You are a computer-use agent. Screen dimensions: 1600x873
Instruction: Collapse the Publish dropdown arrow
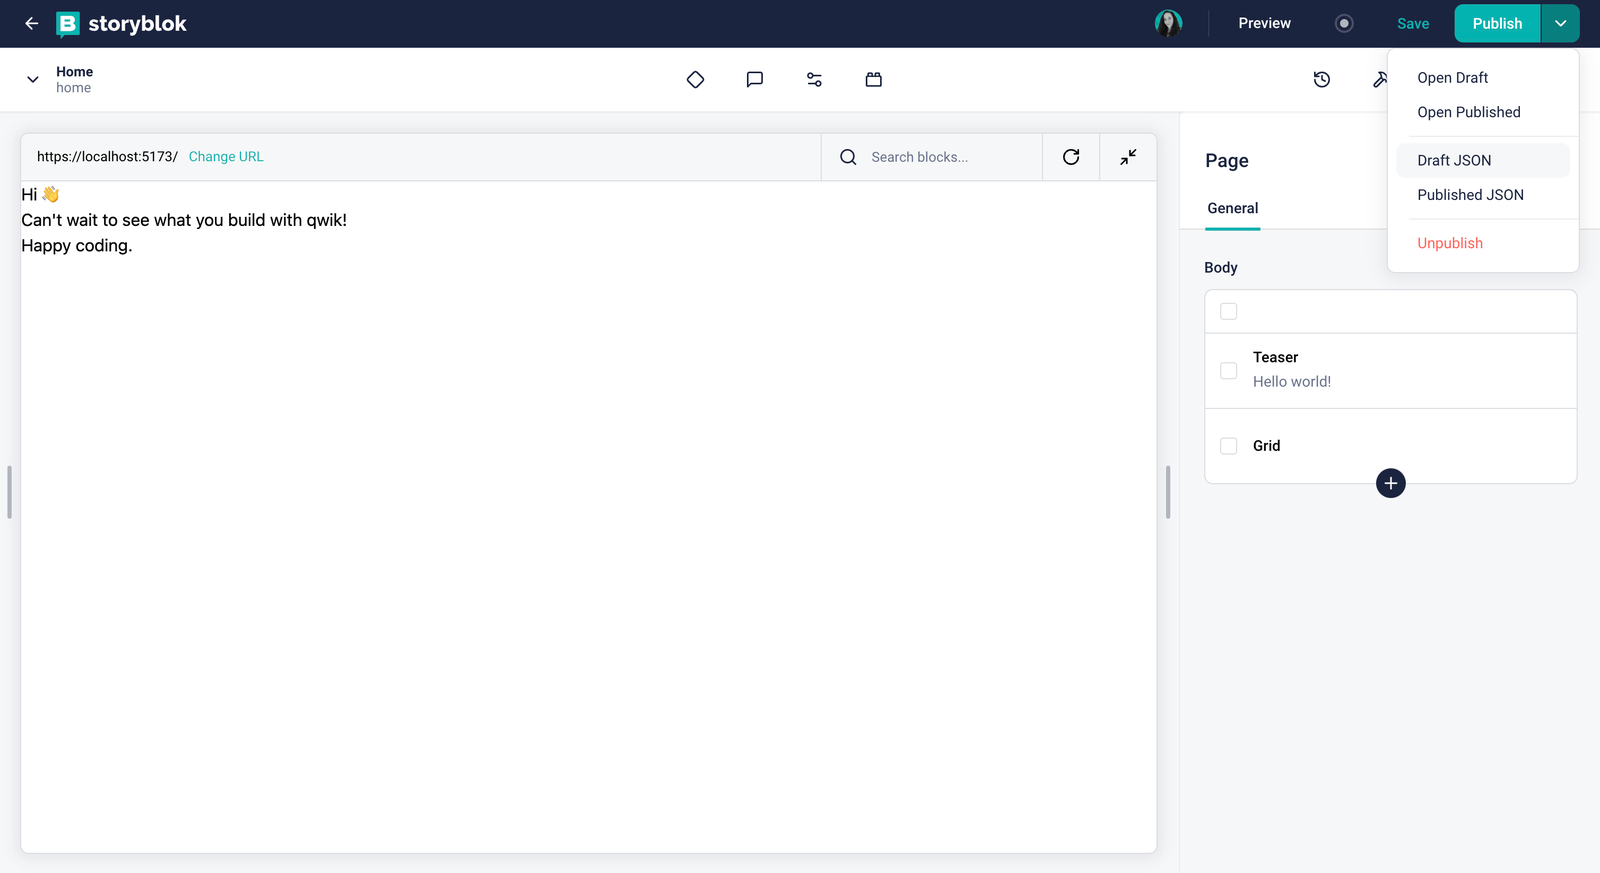click(x=1560, y=23)
